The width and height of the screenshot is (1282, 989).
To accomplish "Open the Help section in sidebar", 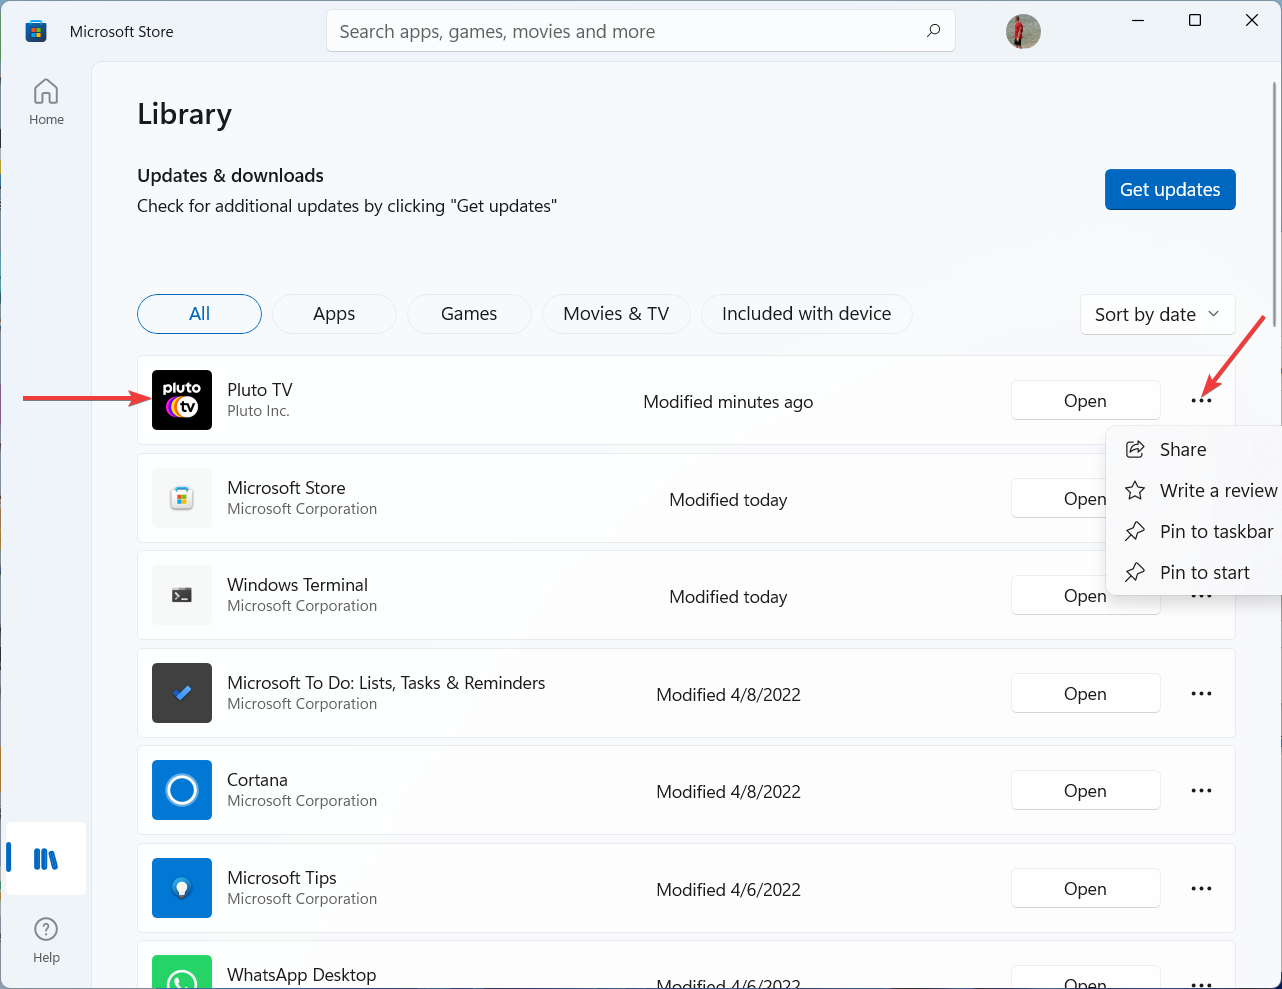I will (x=46, y=939).
